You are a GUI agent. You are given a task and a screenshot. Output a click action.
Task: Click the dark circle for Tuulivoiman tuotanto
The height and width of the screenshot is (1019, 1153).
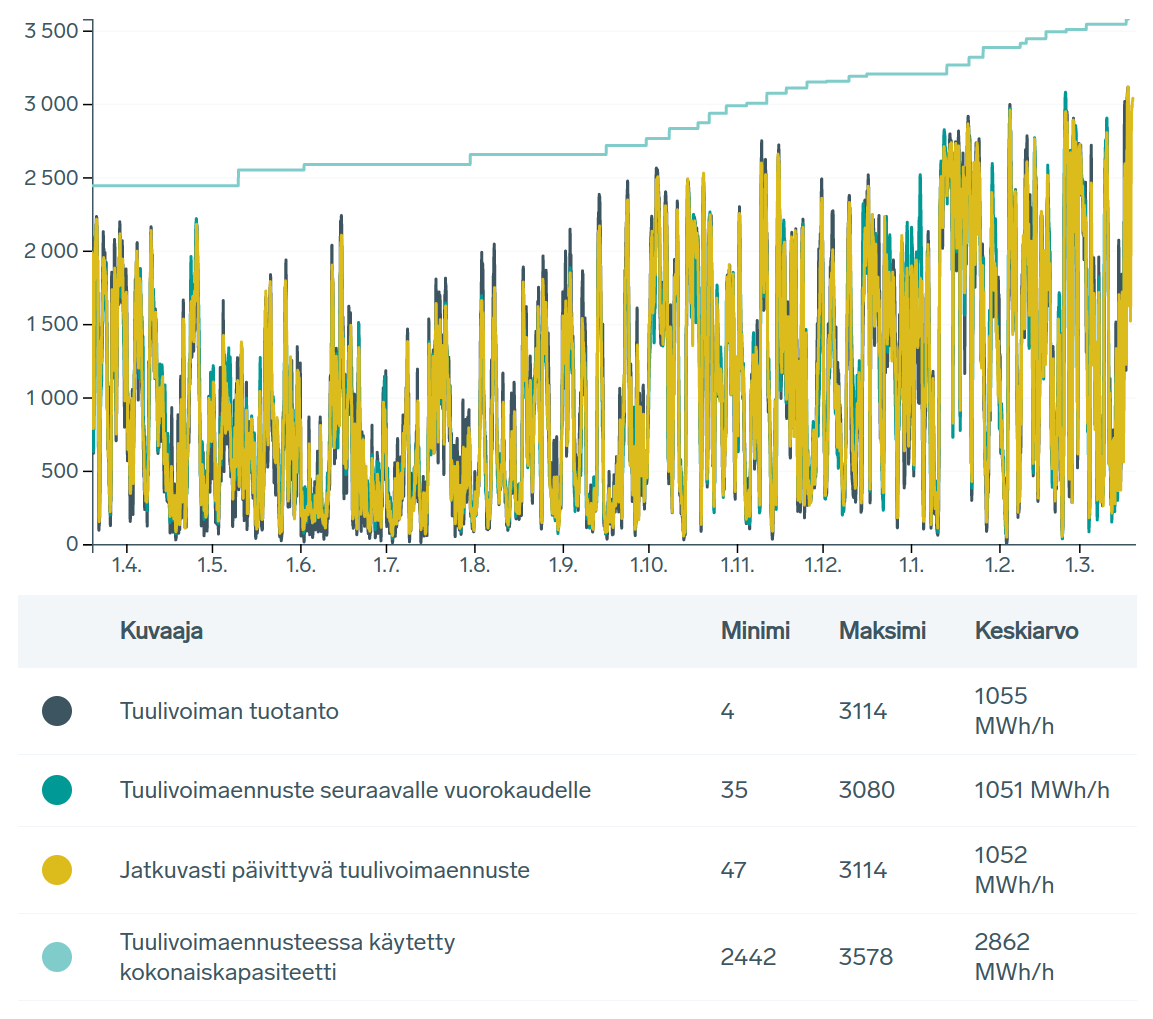[57, 711]
